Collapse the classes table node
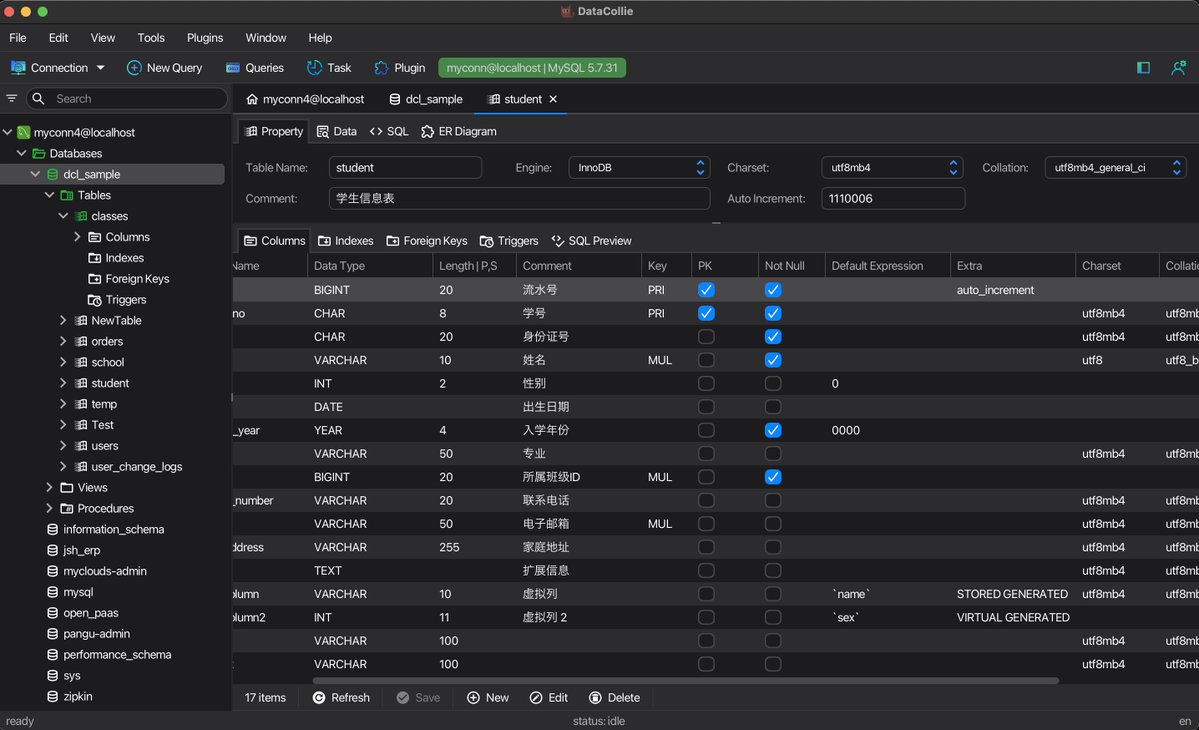The width and height of the screenshot is (1199, 730). (x=63, y=216)
